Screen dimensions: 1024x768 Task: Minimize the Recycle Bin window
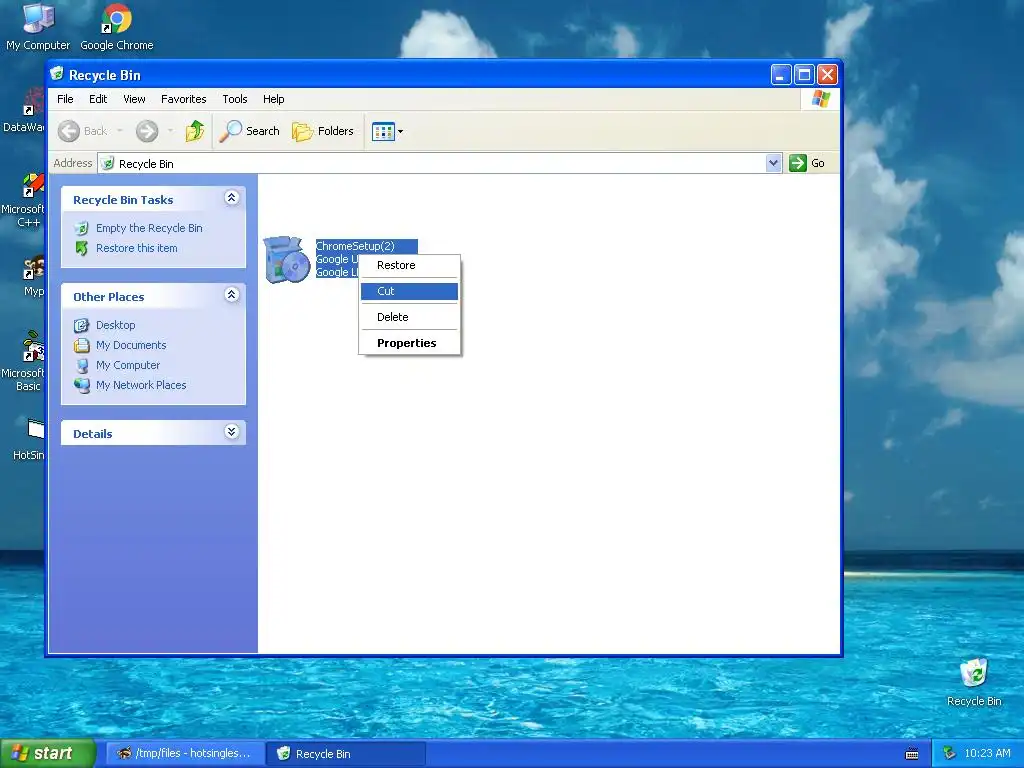click(780, 75)
